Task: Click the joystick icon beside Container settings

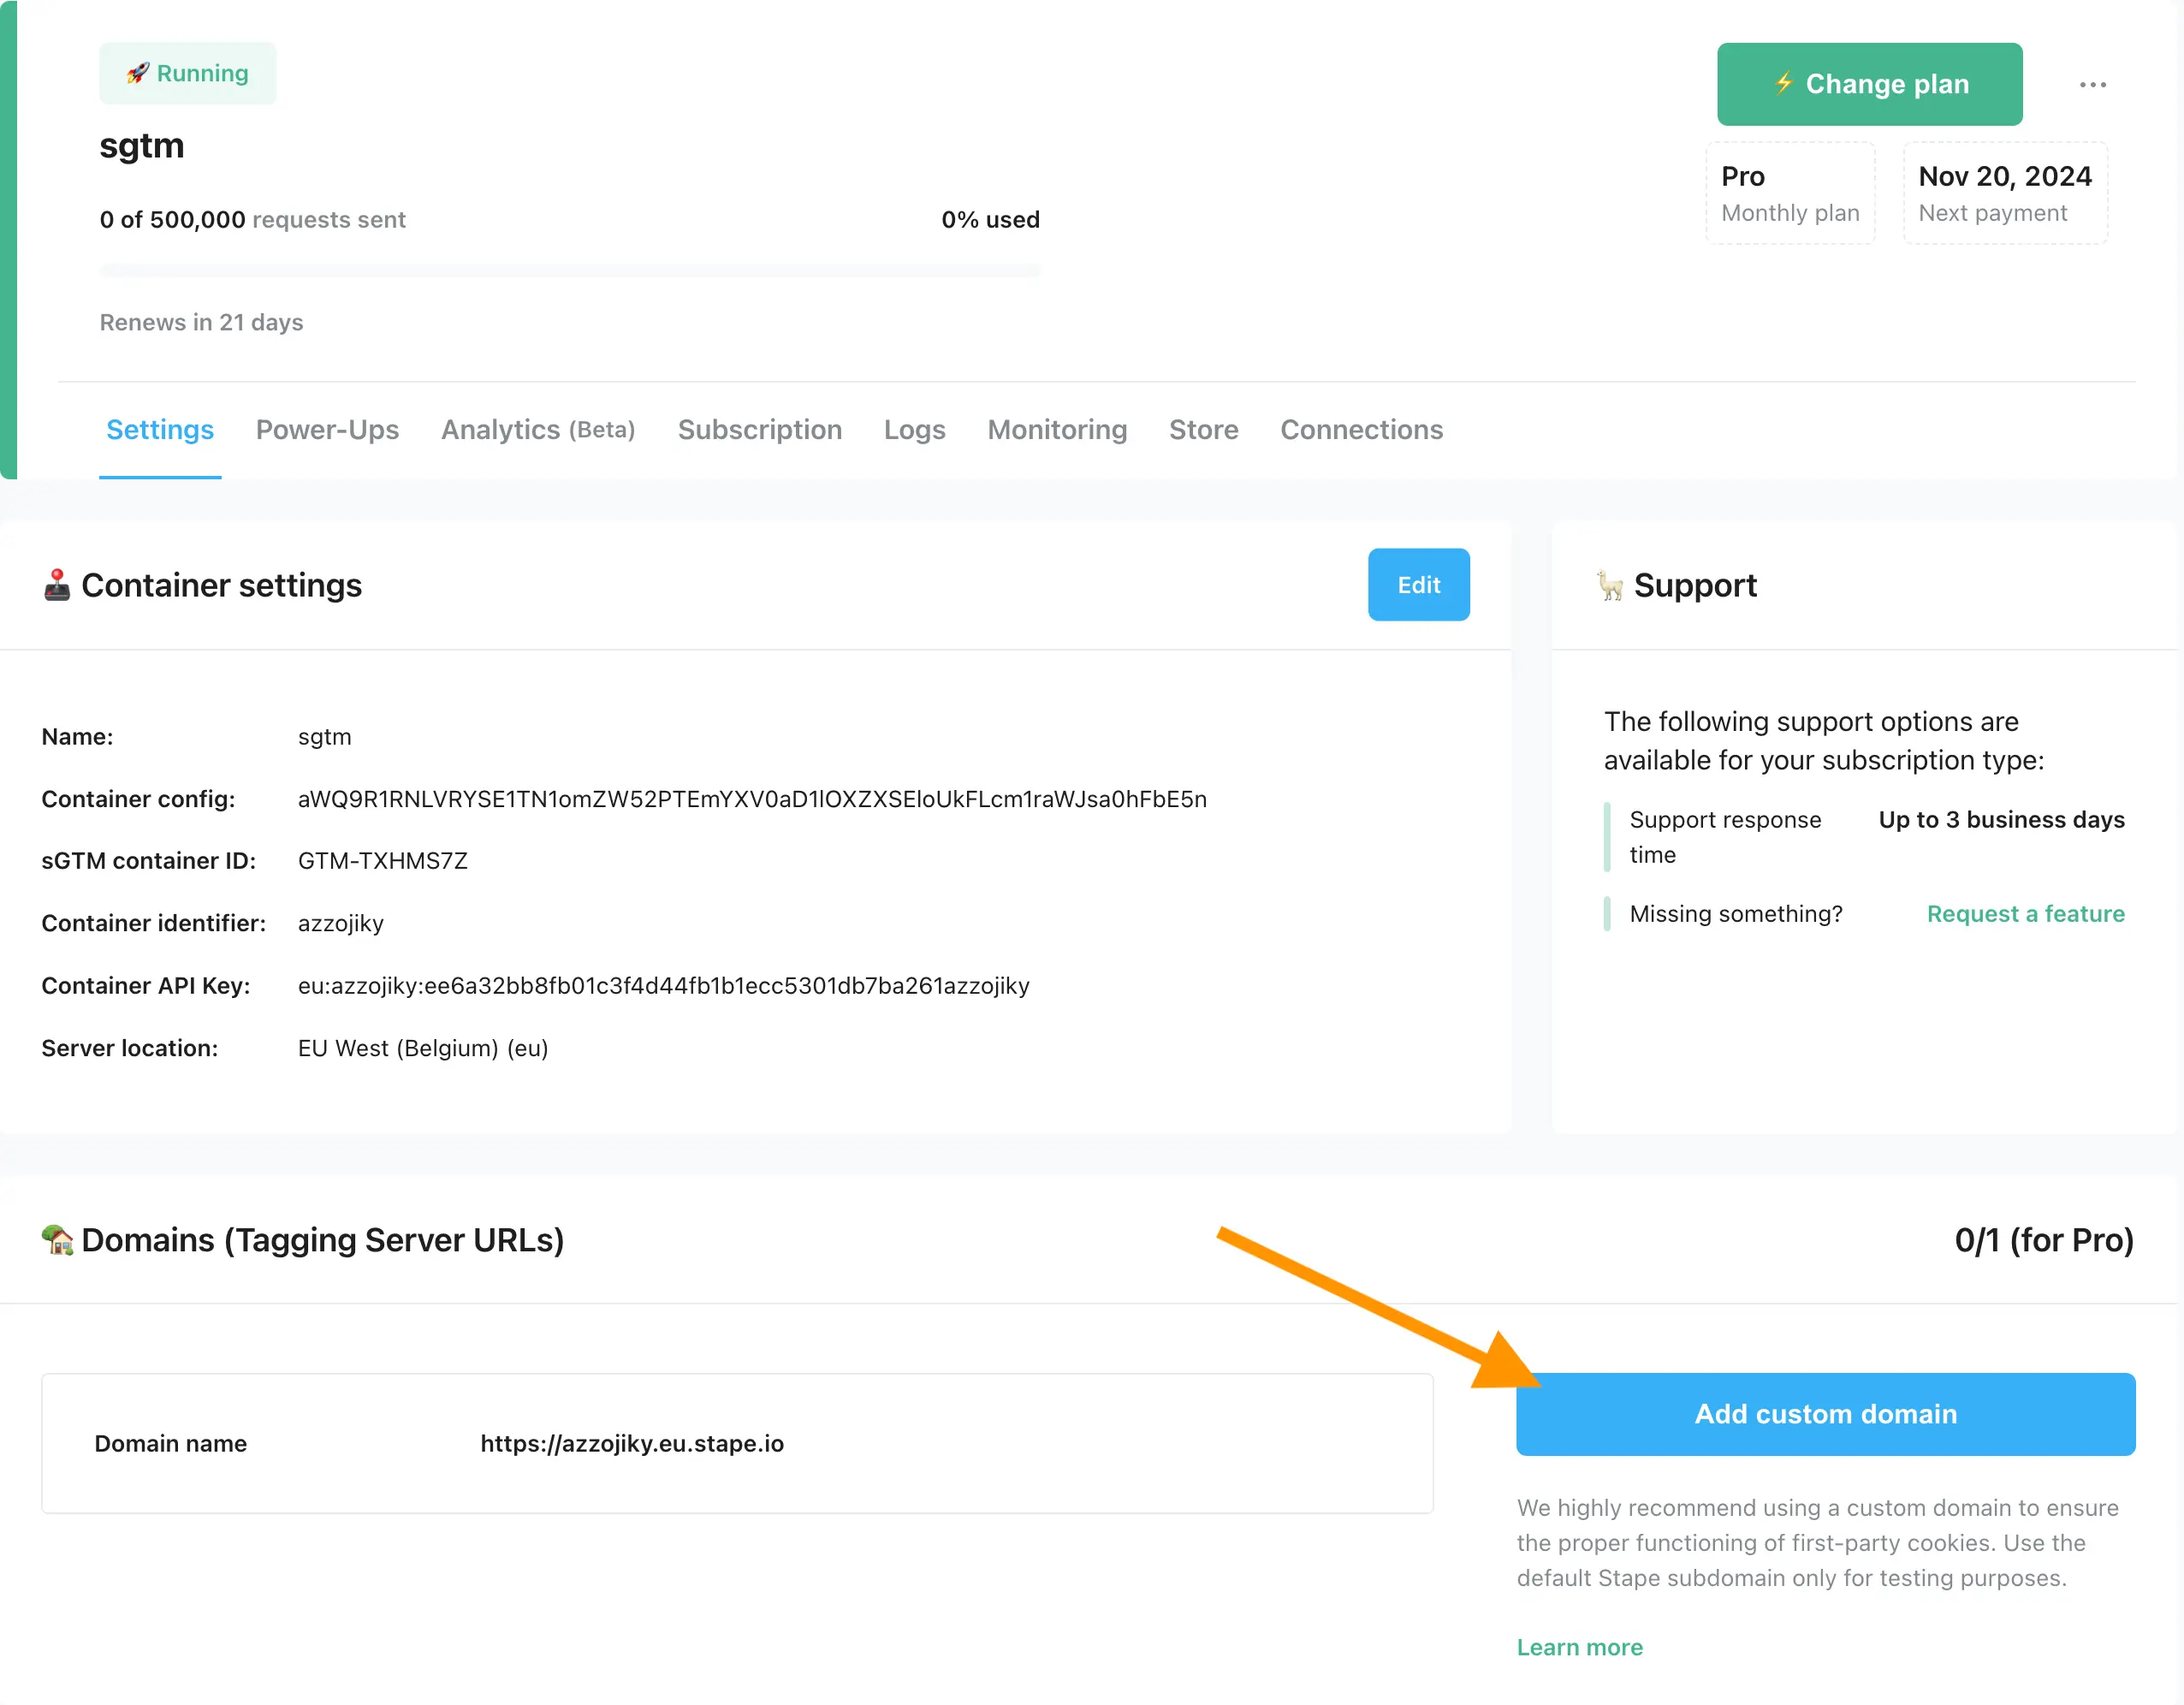Action: click(57, 585)
